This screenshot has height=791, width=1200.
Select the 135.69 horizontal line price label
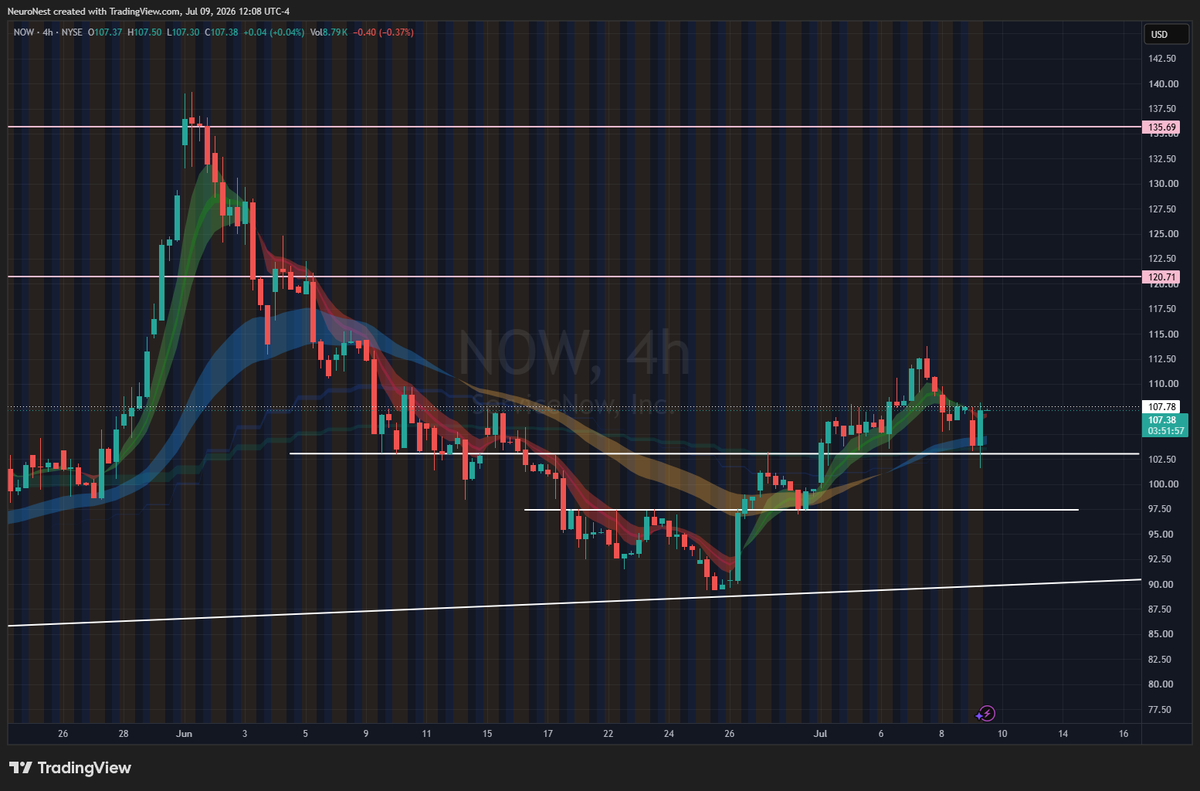[x=1161, y=127]
